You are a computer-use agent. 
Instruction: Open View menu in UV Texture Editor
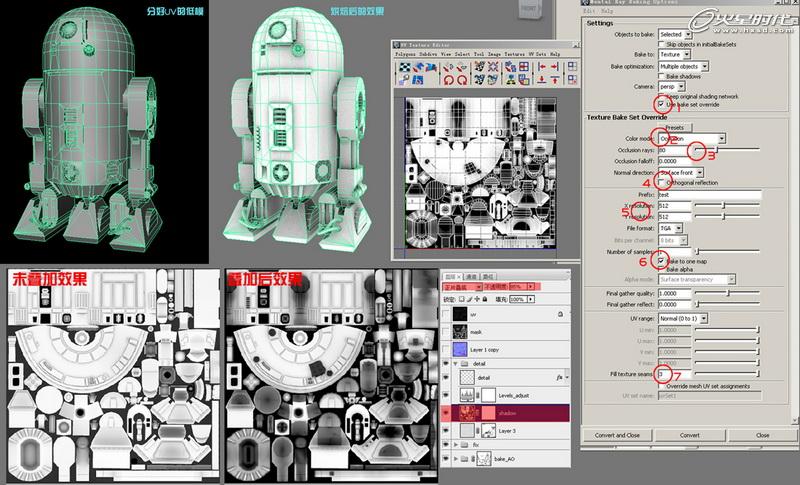tap(446, 54)
